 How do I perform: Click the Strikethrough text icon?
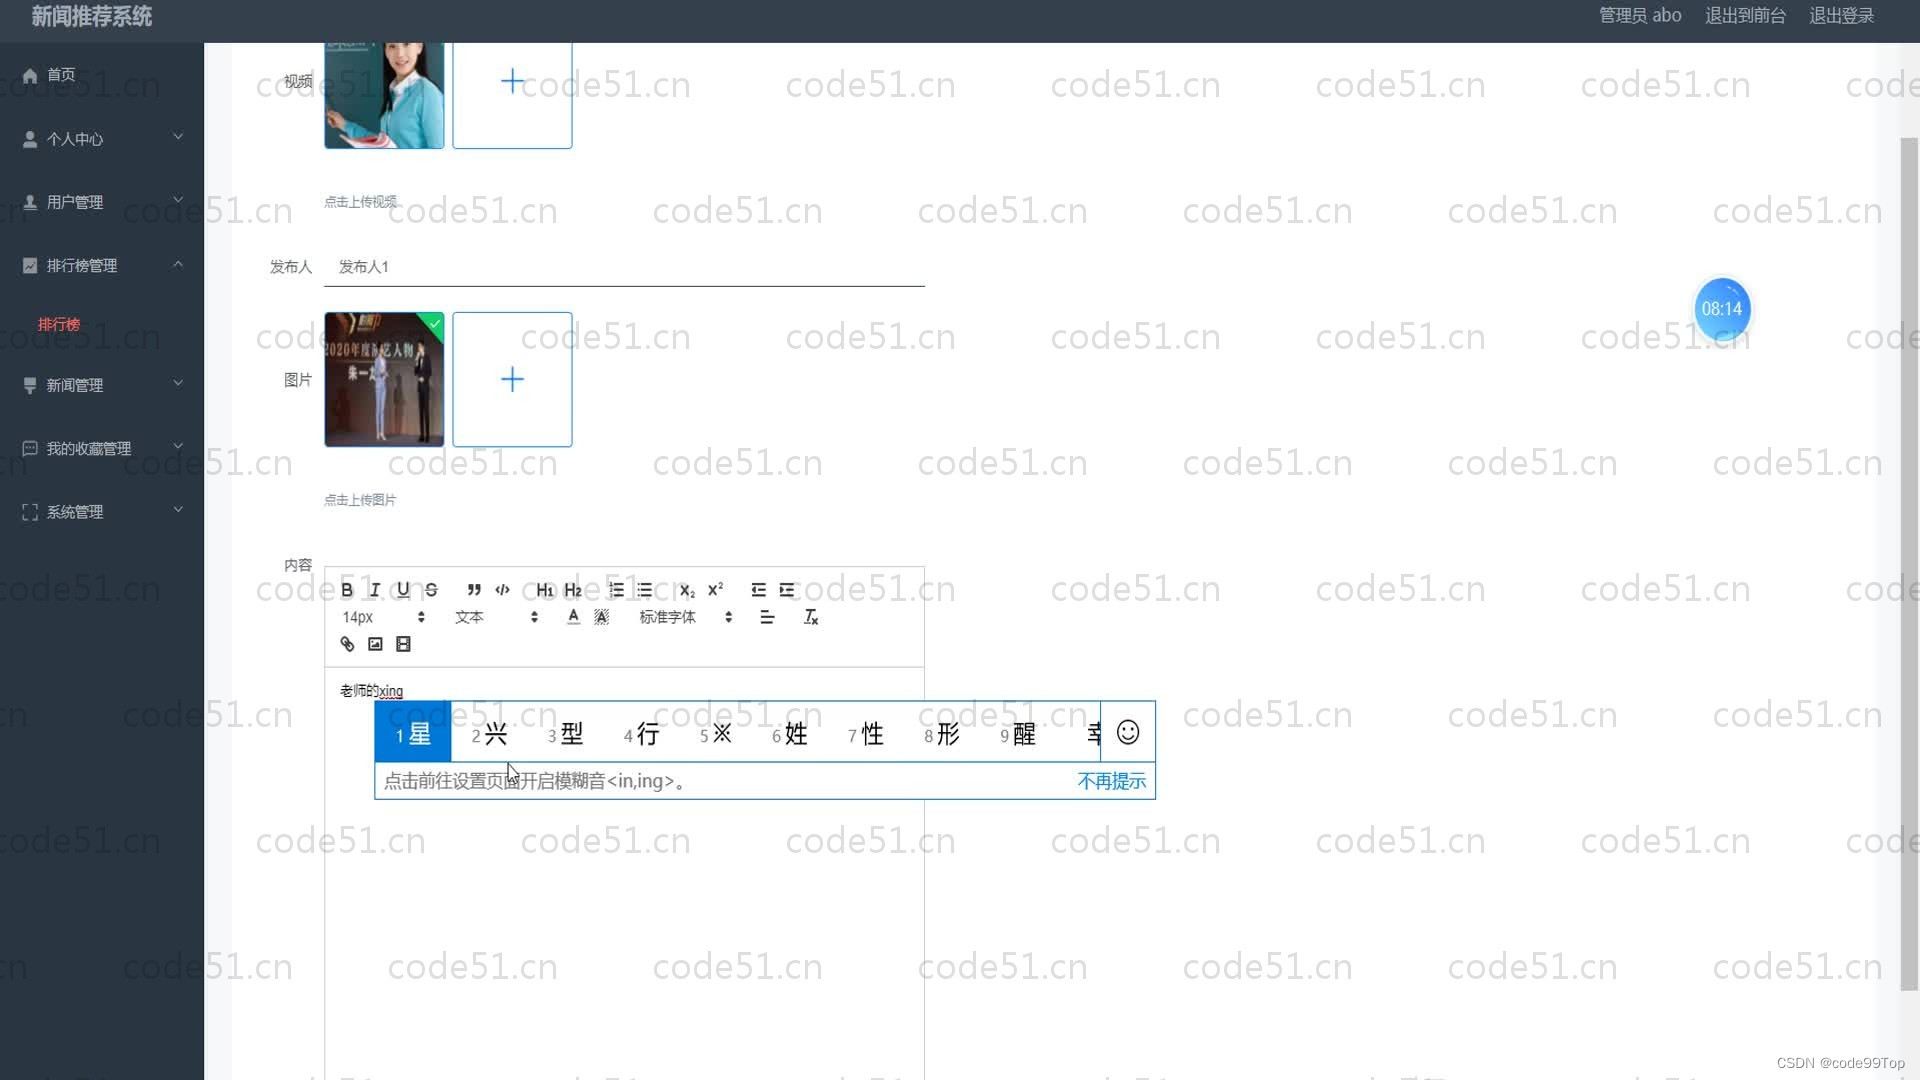click(431, 589)
